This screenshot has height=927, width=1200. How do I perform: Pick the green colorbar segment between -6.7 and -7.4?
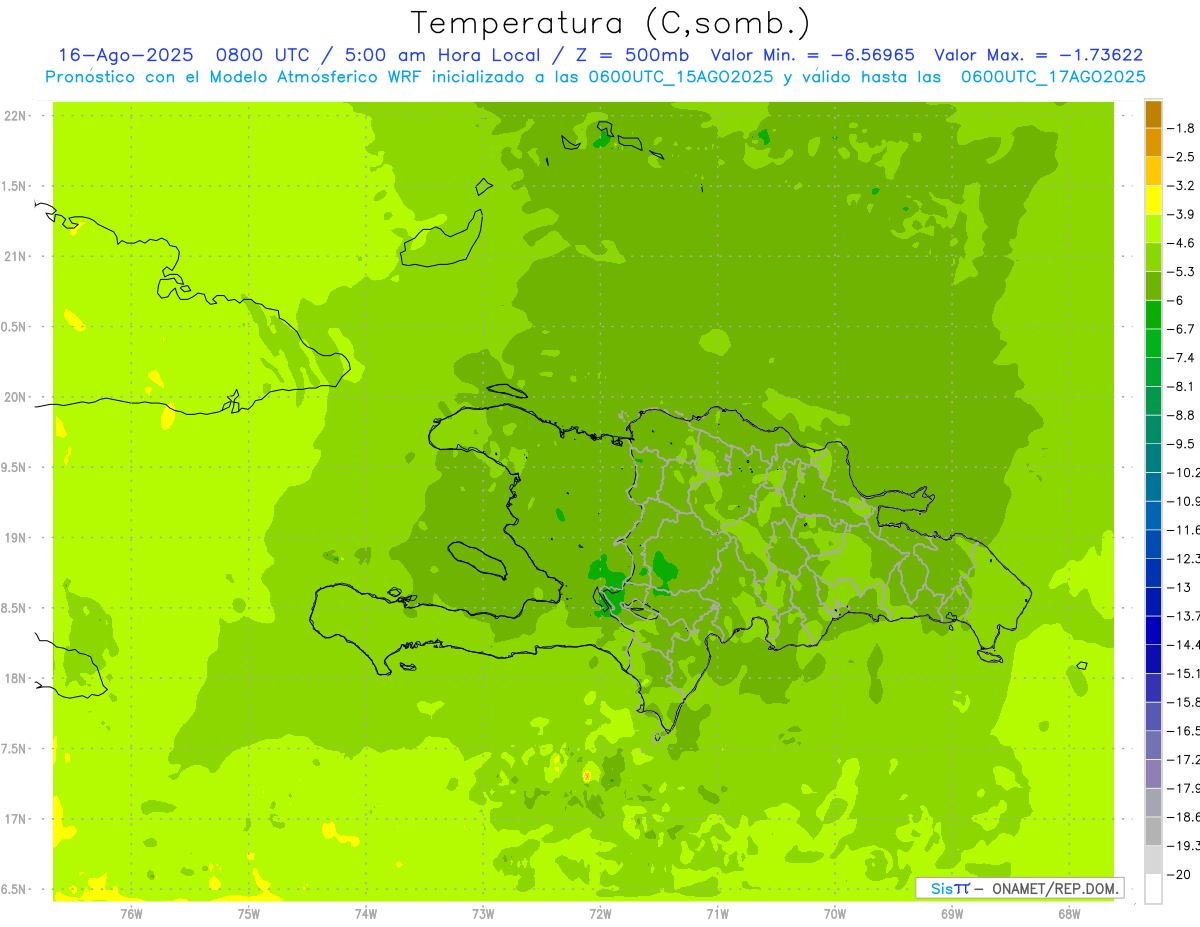click(x=1153, y=344)
